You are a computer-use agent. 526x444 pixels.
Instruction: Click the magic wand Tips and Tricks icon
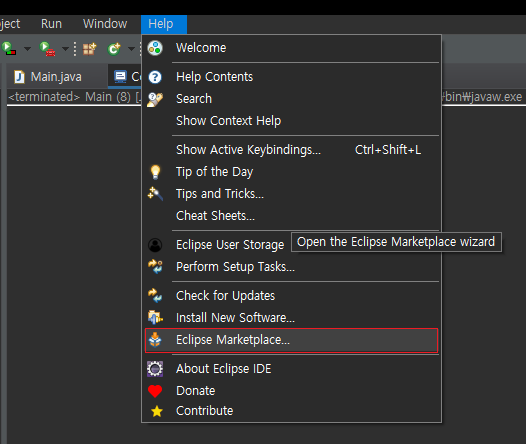(x=155, y=194)
